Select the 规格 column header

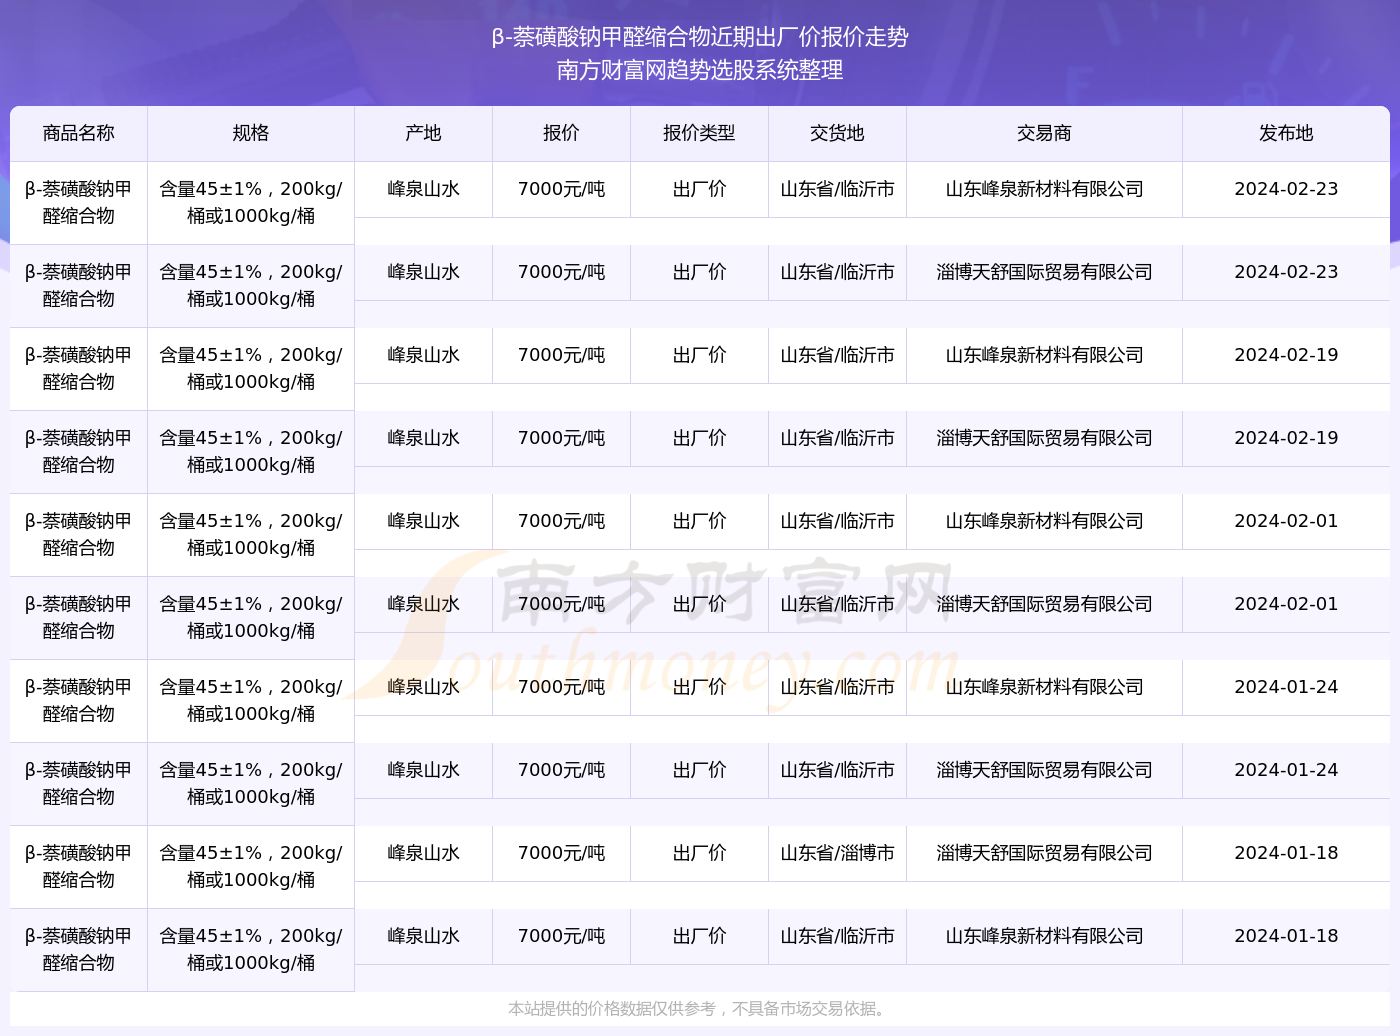point(251,133)
